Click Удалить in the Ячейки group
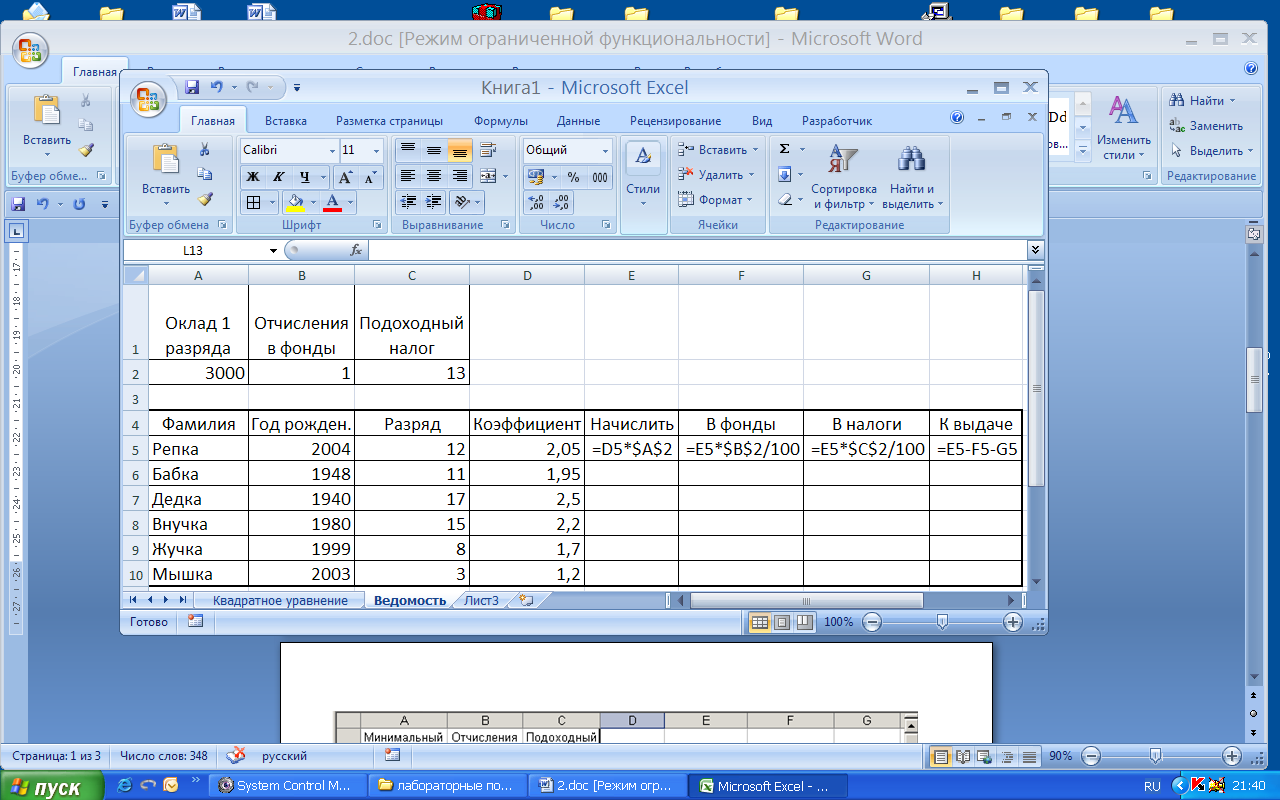Viewport: 1280px width, 800px height. (x=715, y=175)
